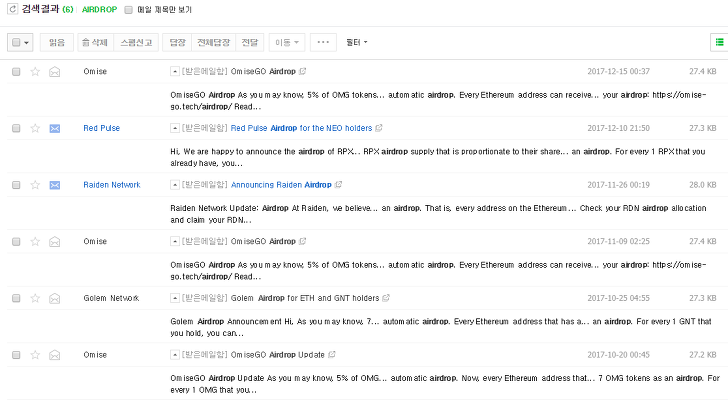Open the Red Pulse Airdrop for NEO holders subject
728x407 pixels.
(301, 128)
